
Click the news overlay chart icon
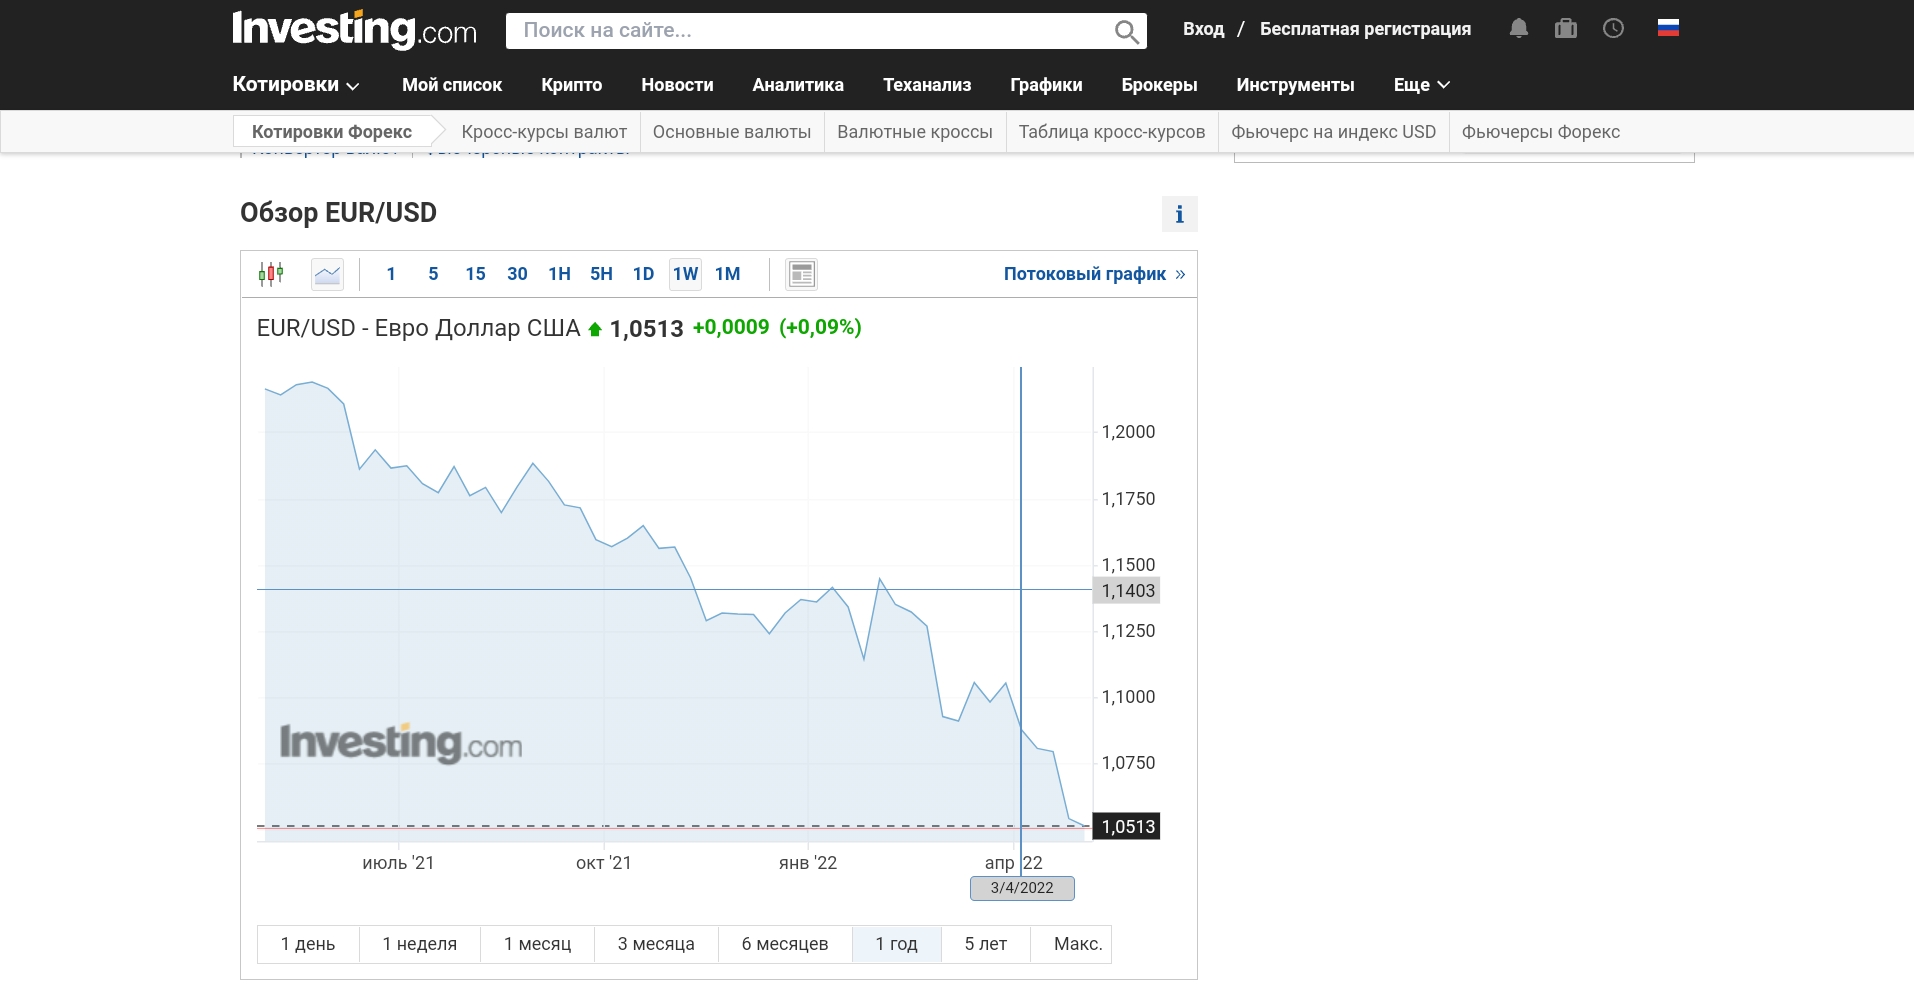pyautogui.click(x=801, y=274)
